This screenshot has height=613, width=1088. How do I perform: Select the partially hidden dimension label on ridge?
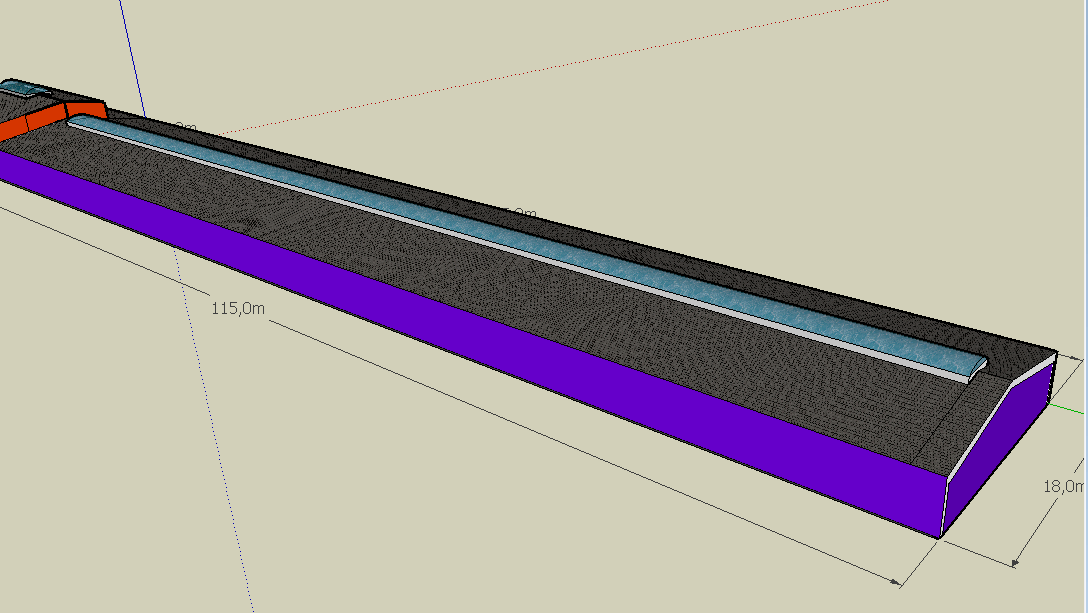[x=520, y=213]
